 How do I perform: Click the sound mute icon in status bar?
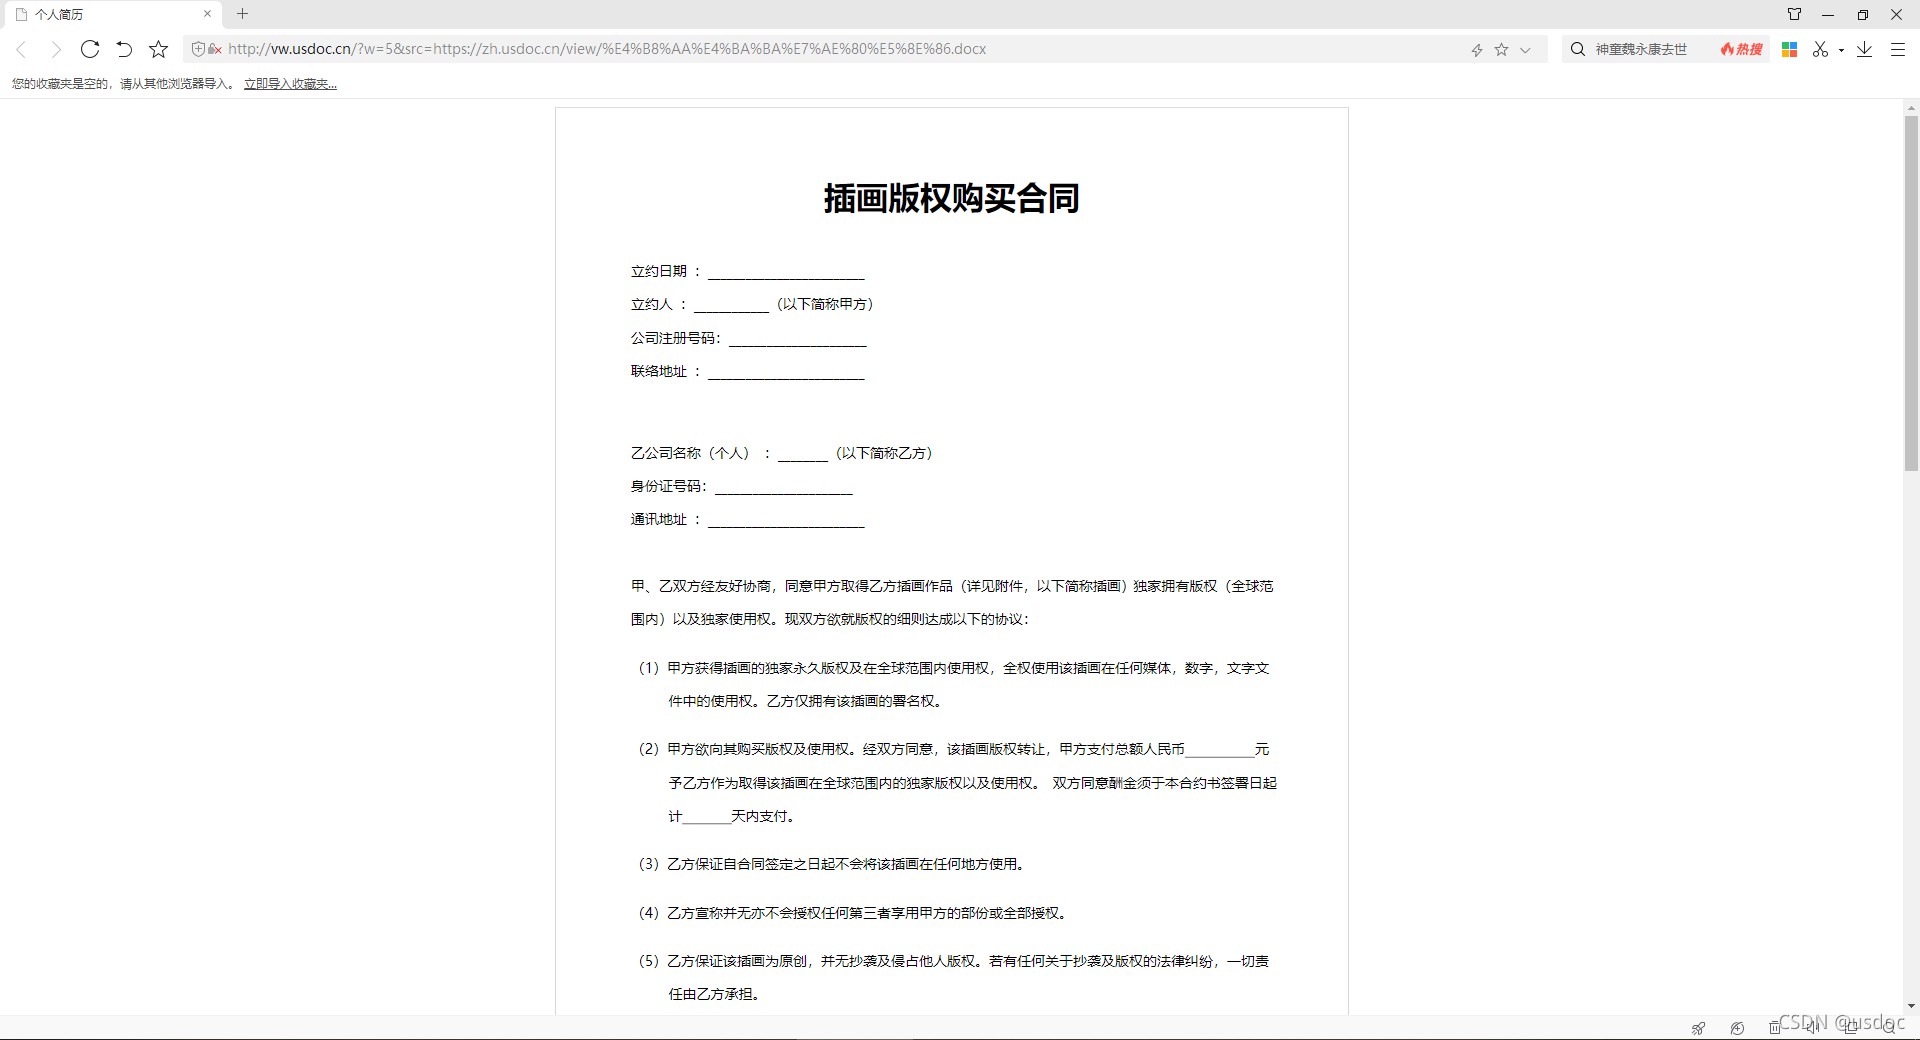(1812, 1027)
